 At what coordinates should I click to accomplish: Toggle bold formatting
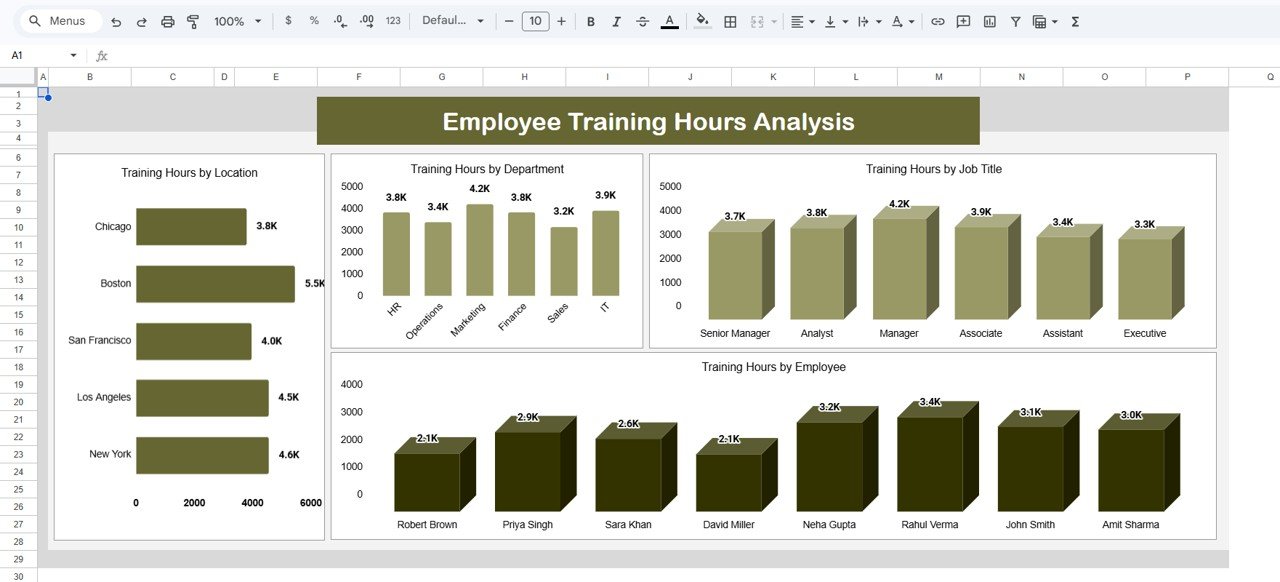click(590, 21)
